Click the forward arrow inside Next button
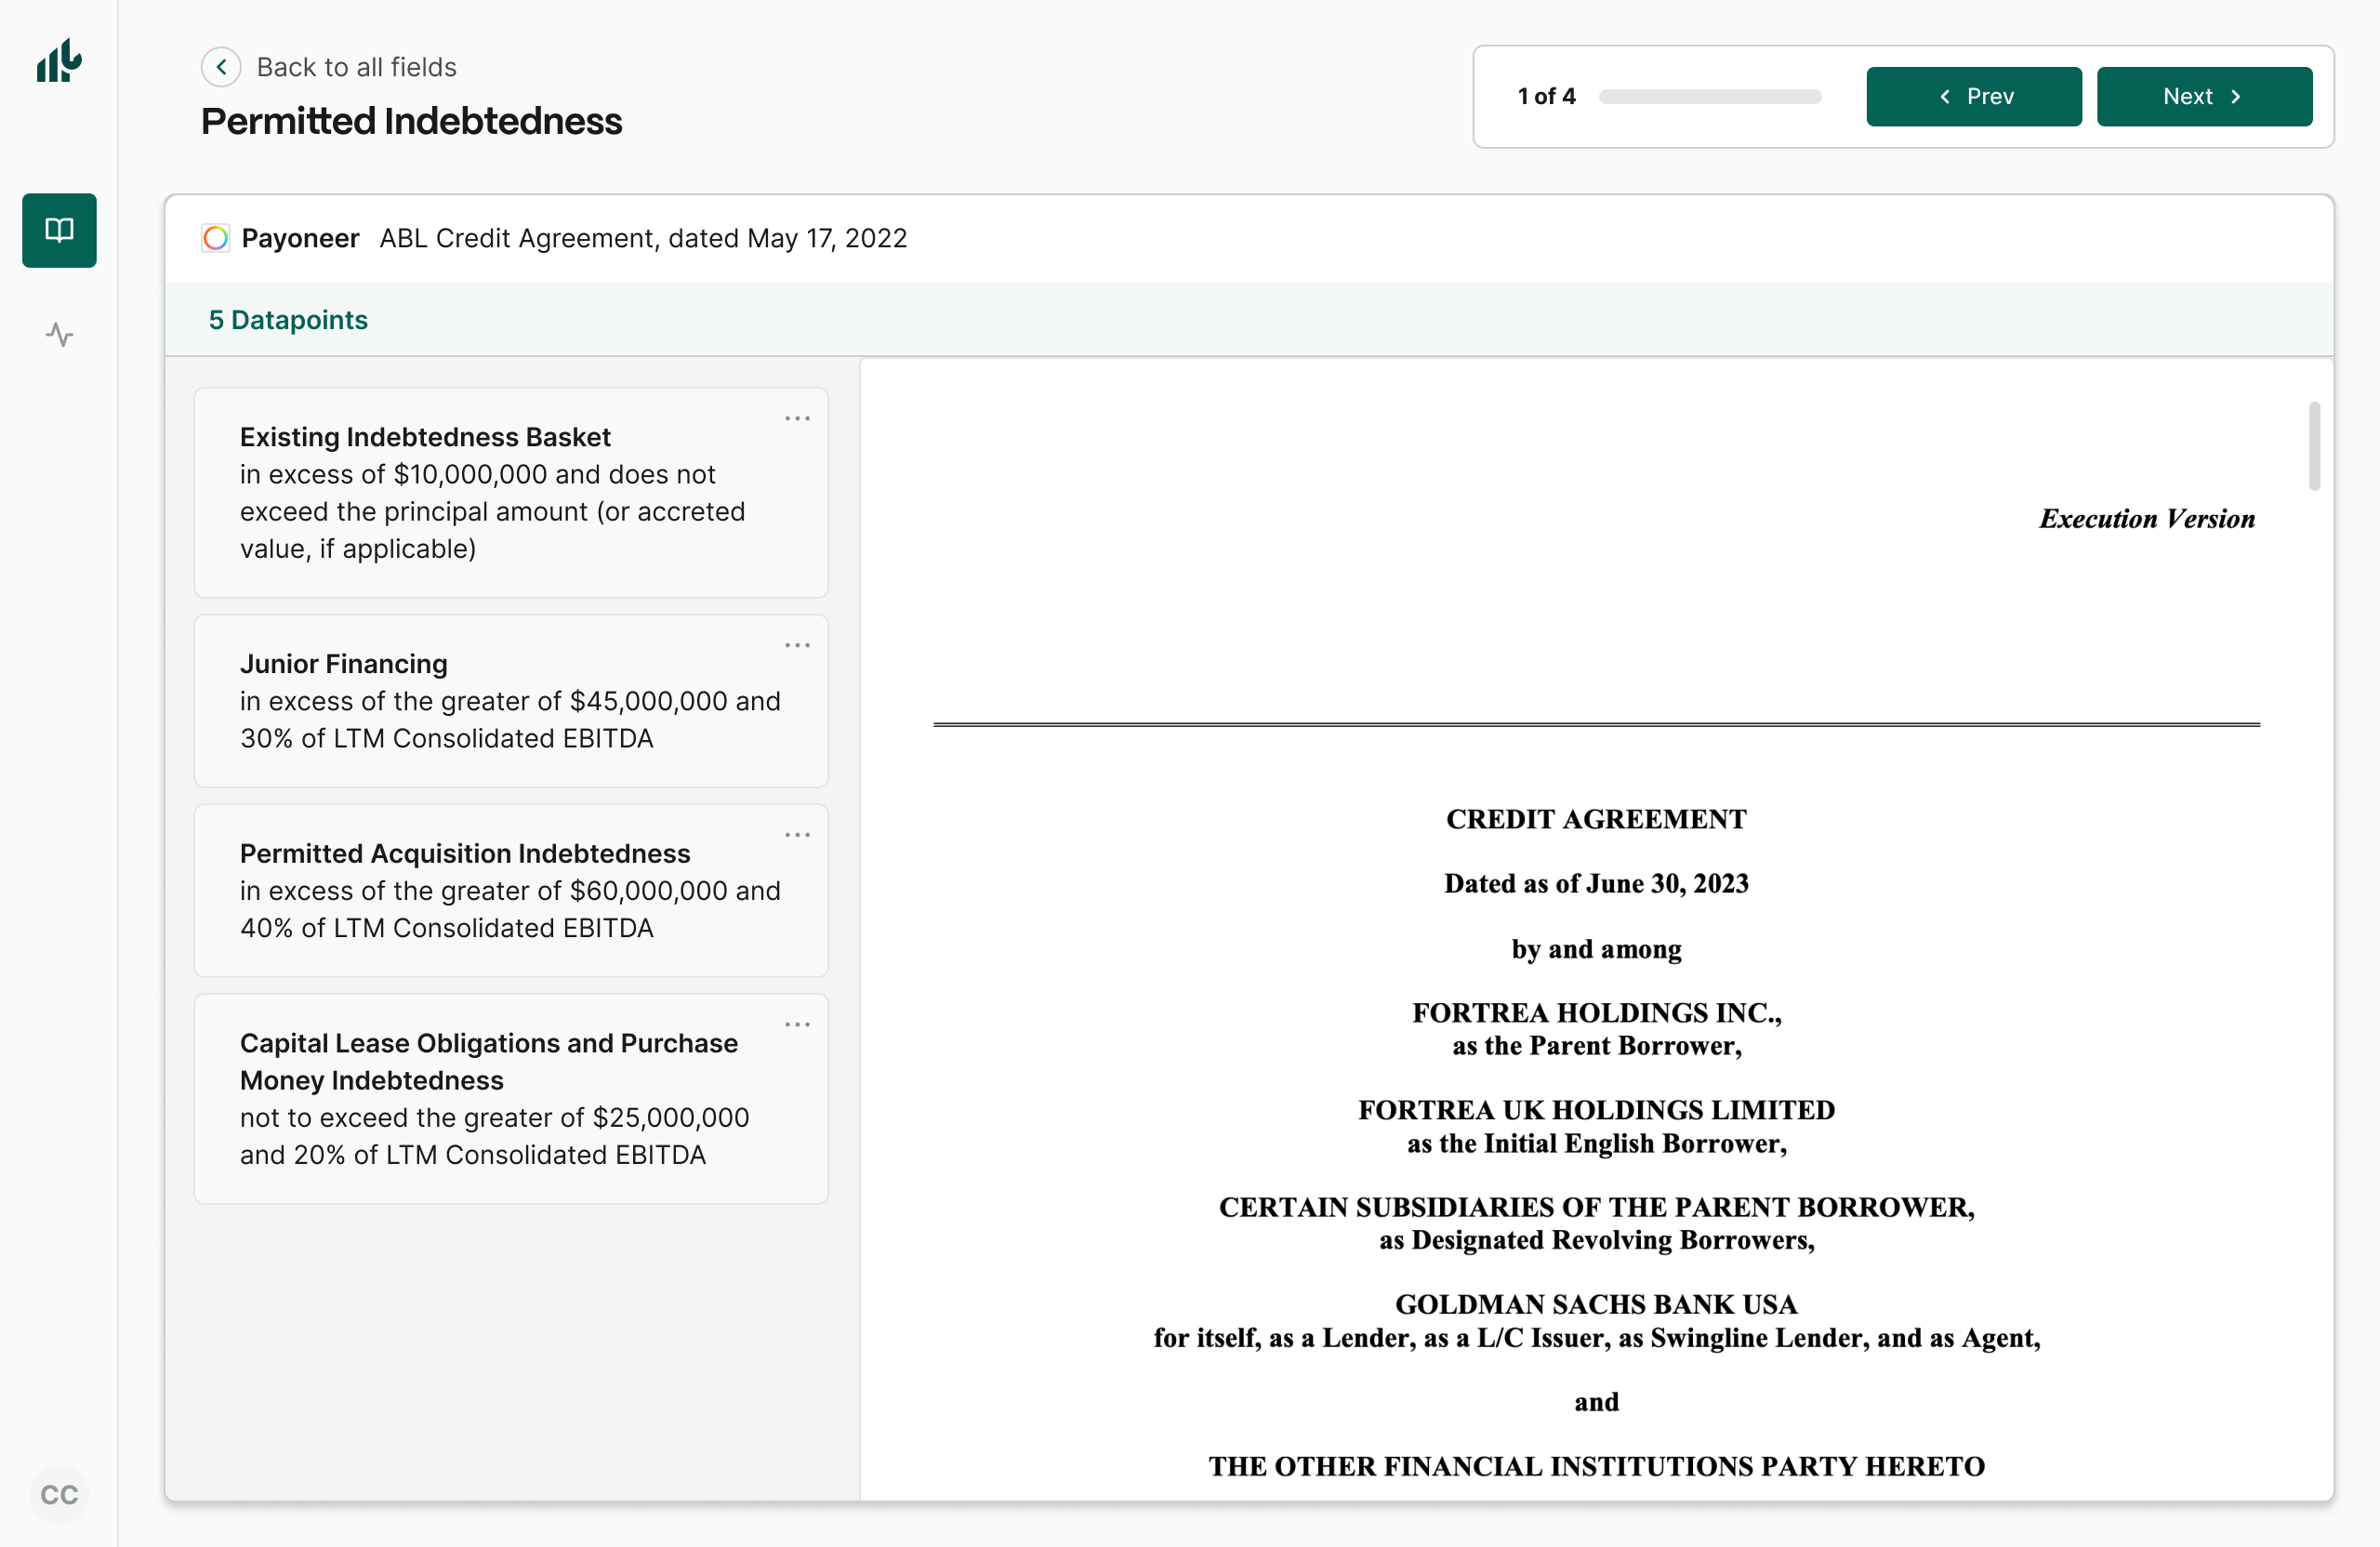Image resolution: width=2380 pixels, height=1547 pixels. (x=2237, y=96)
